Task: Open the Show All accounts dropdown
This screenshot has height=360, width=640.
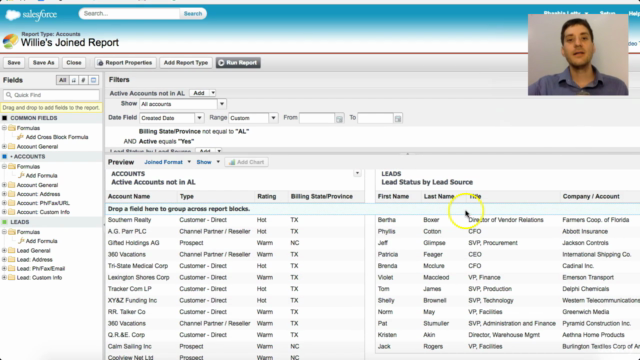Action: 222,104
